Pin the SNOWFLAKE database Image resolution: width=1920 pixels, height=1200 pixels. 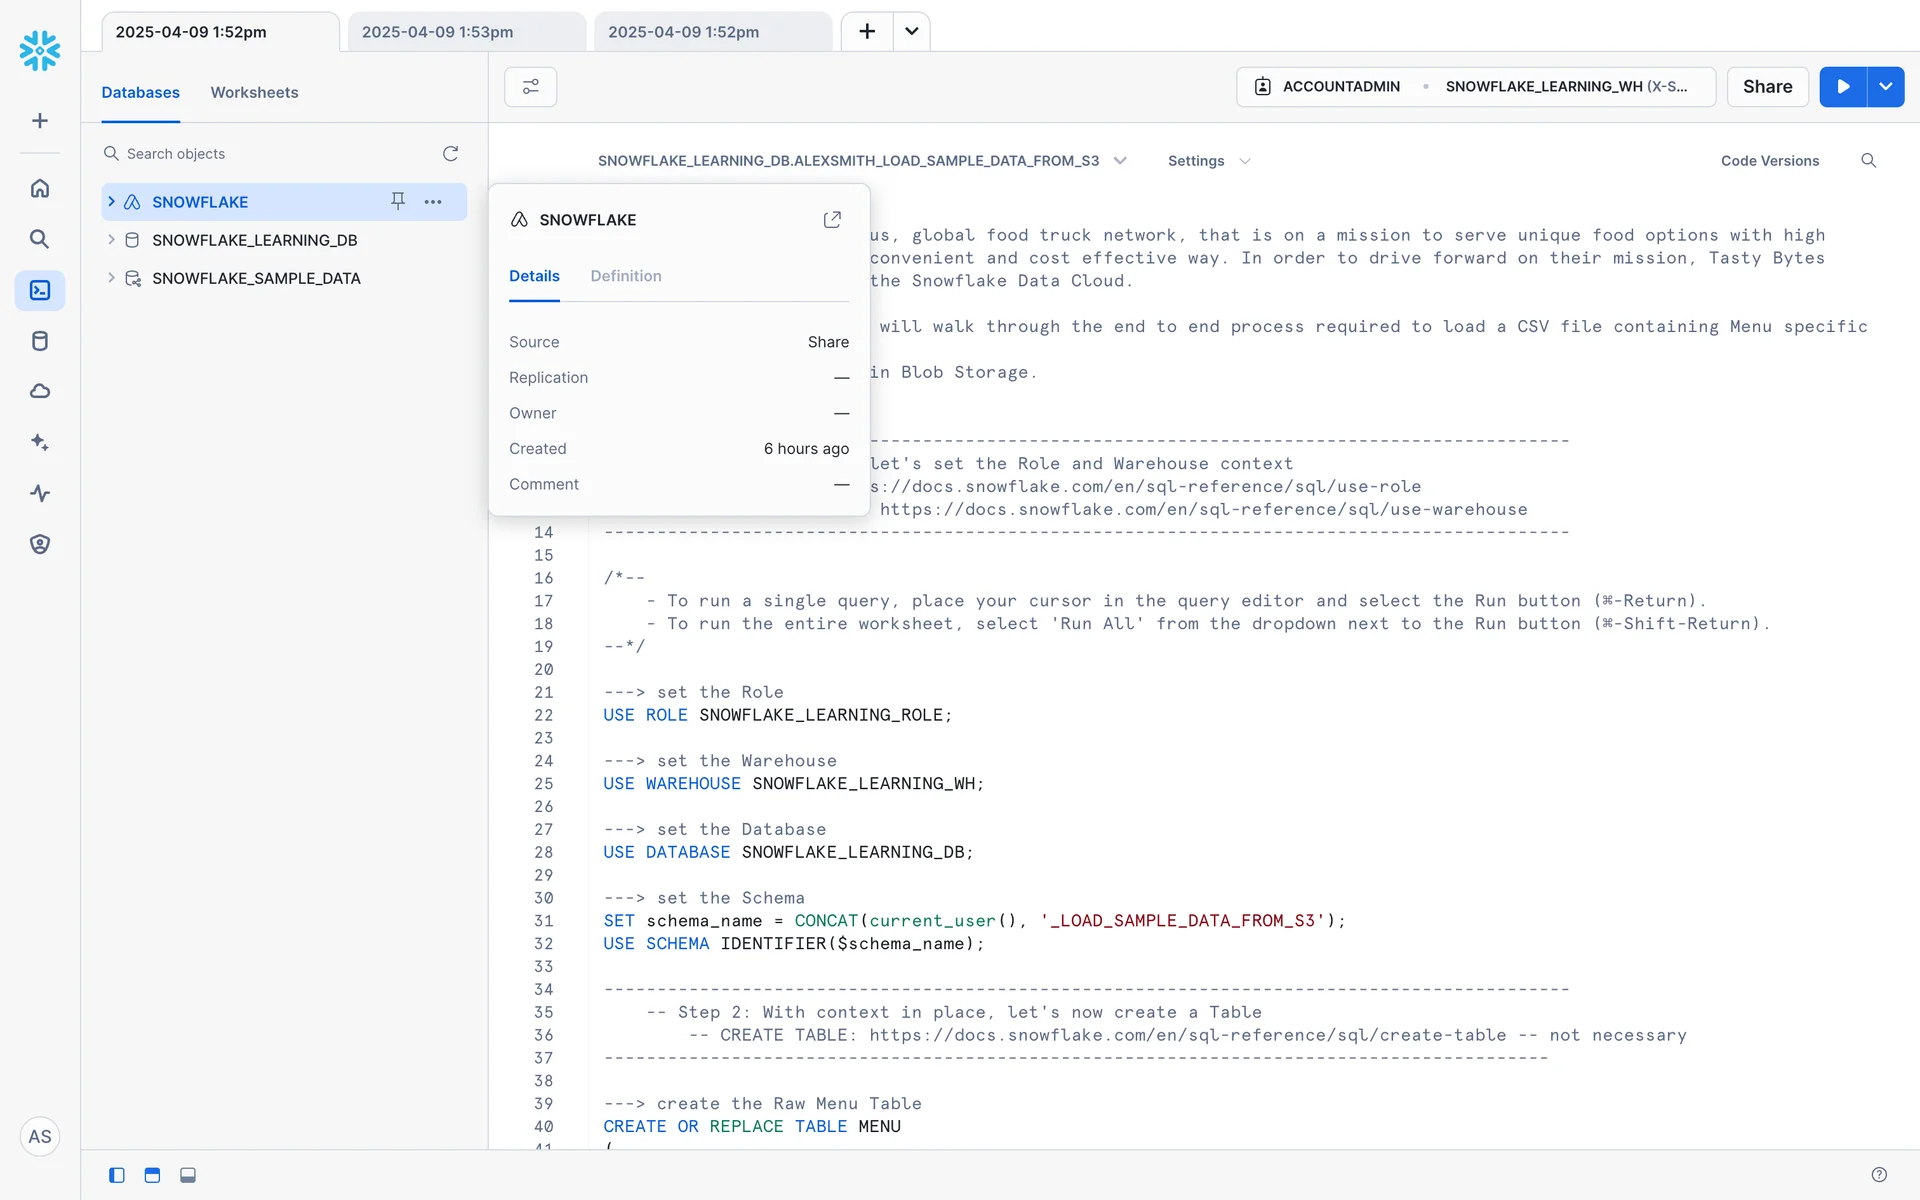(398, 201)
